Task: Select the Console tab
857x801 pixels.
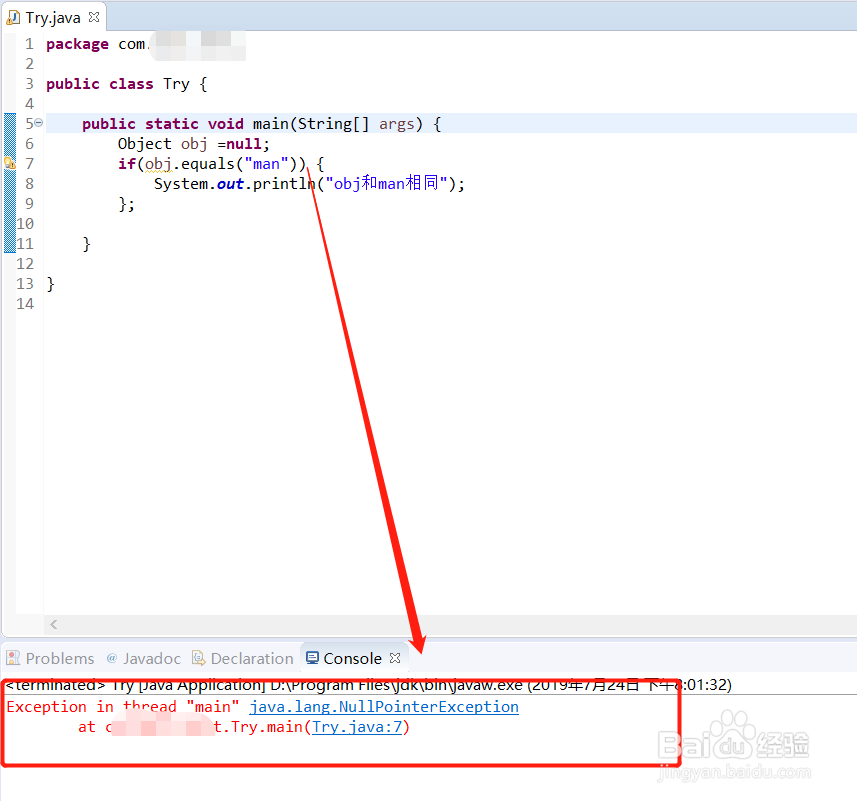Action: 353,658
